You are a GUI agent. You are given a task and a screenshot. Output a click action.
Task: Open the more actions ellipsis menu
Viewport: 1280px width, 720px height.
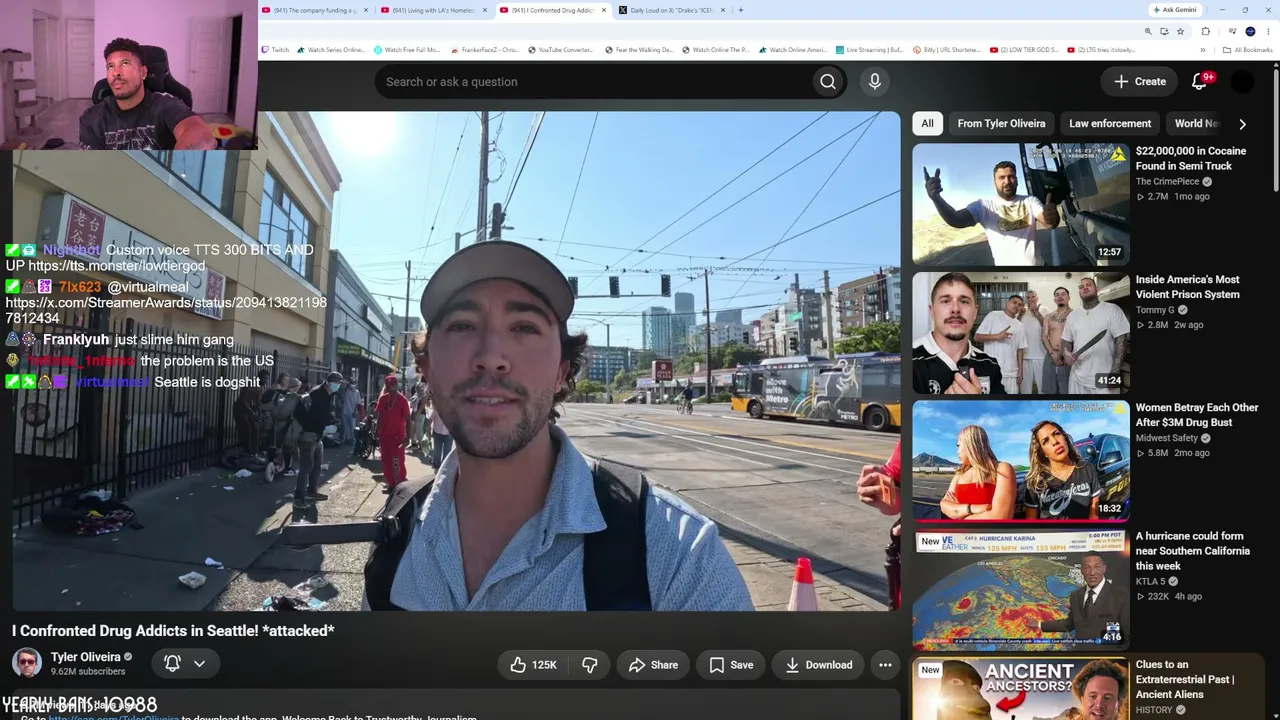pos(885,665)
